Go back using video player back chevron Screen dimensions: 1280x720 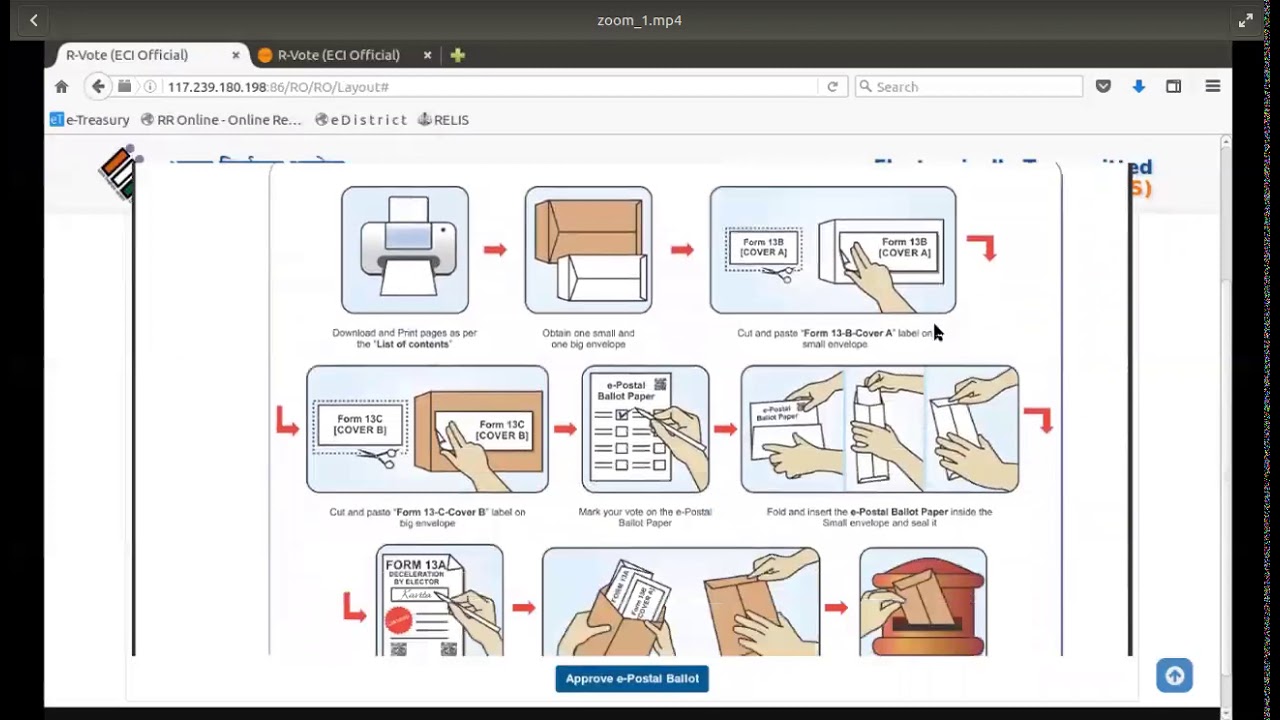click(34, 20)
